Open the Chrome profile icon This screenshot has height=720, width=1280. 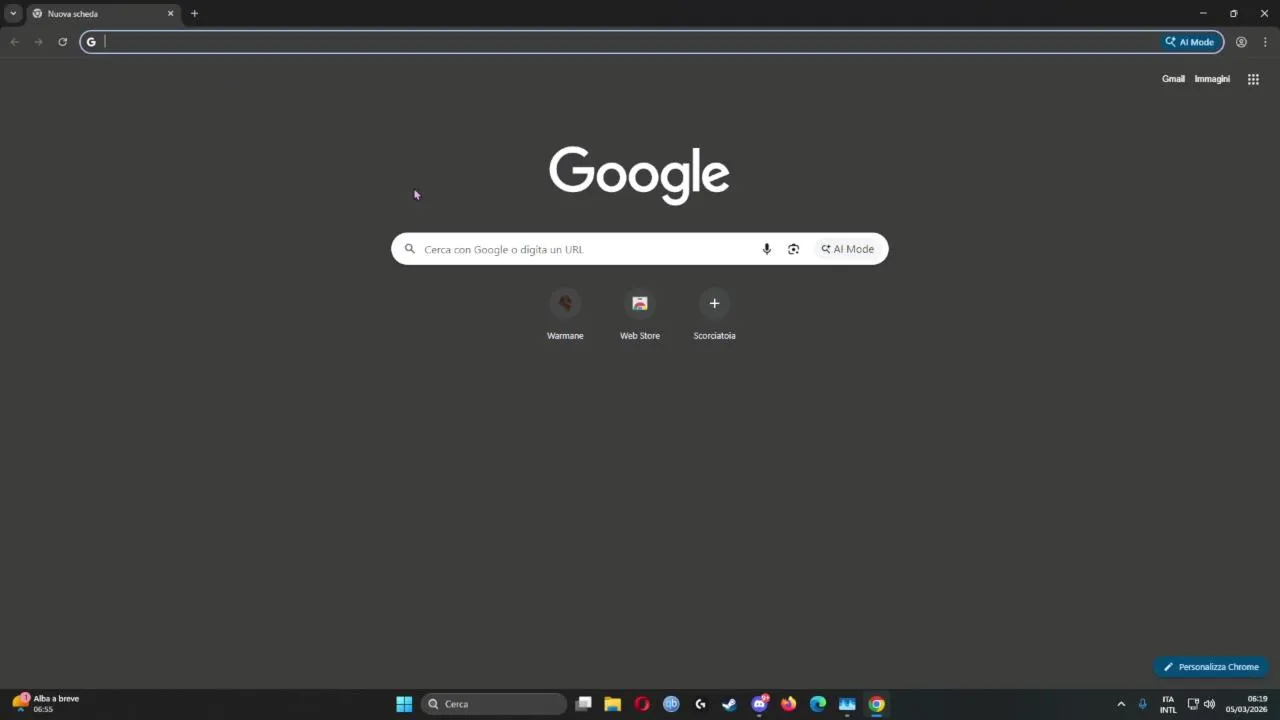(1241, 42)
